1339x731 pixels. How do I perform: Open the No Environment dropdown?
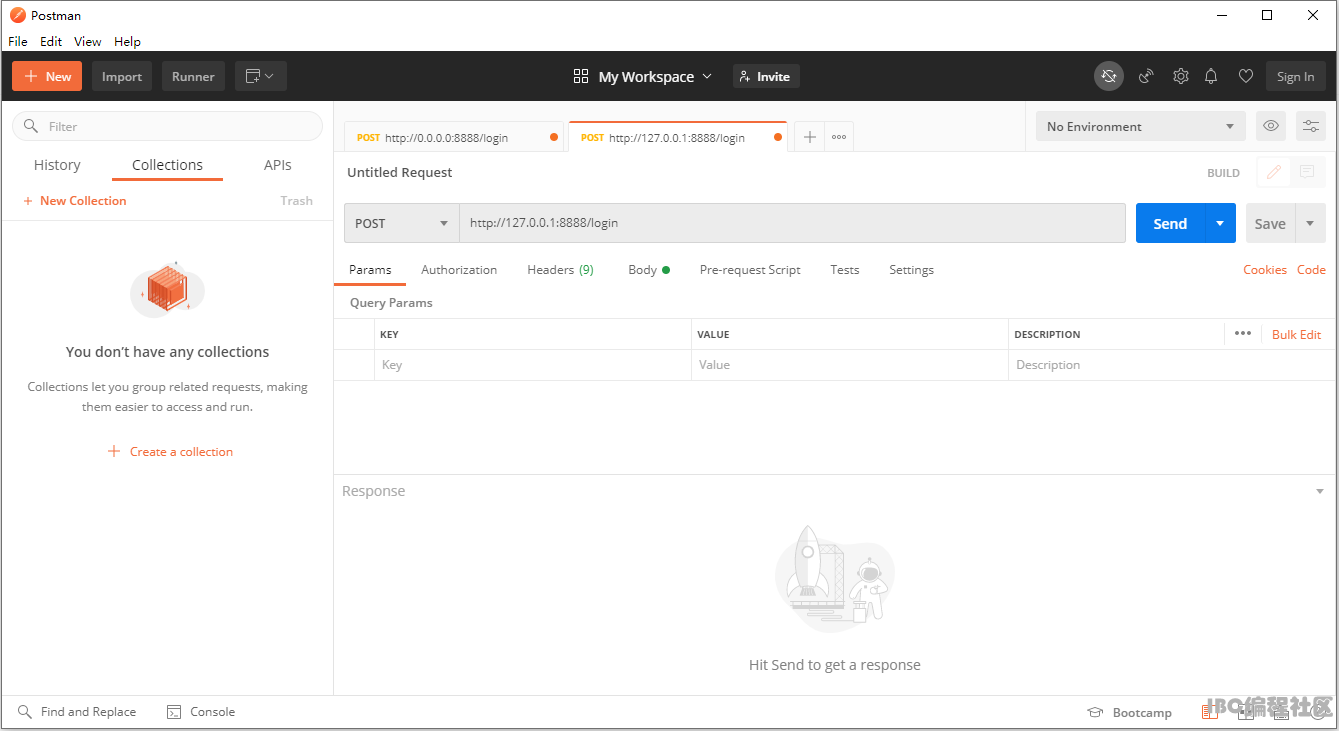[x=1141, y=126]
